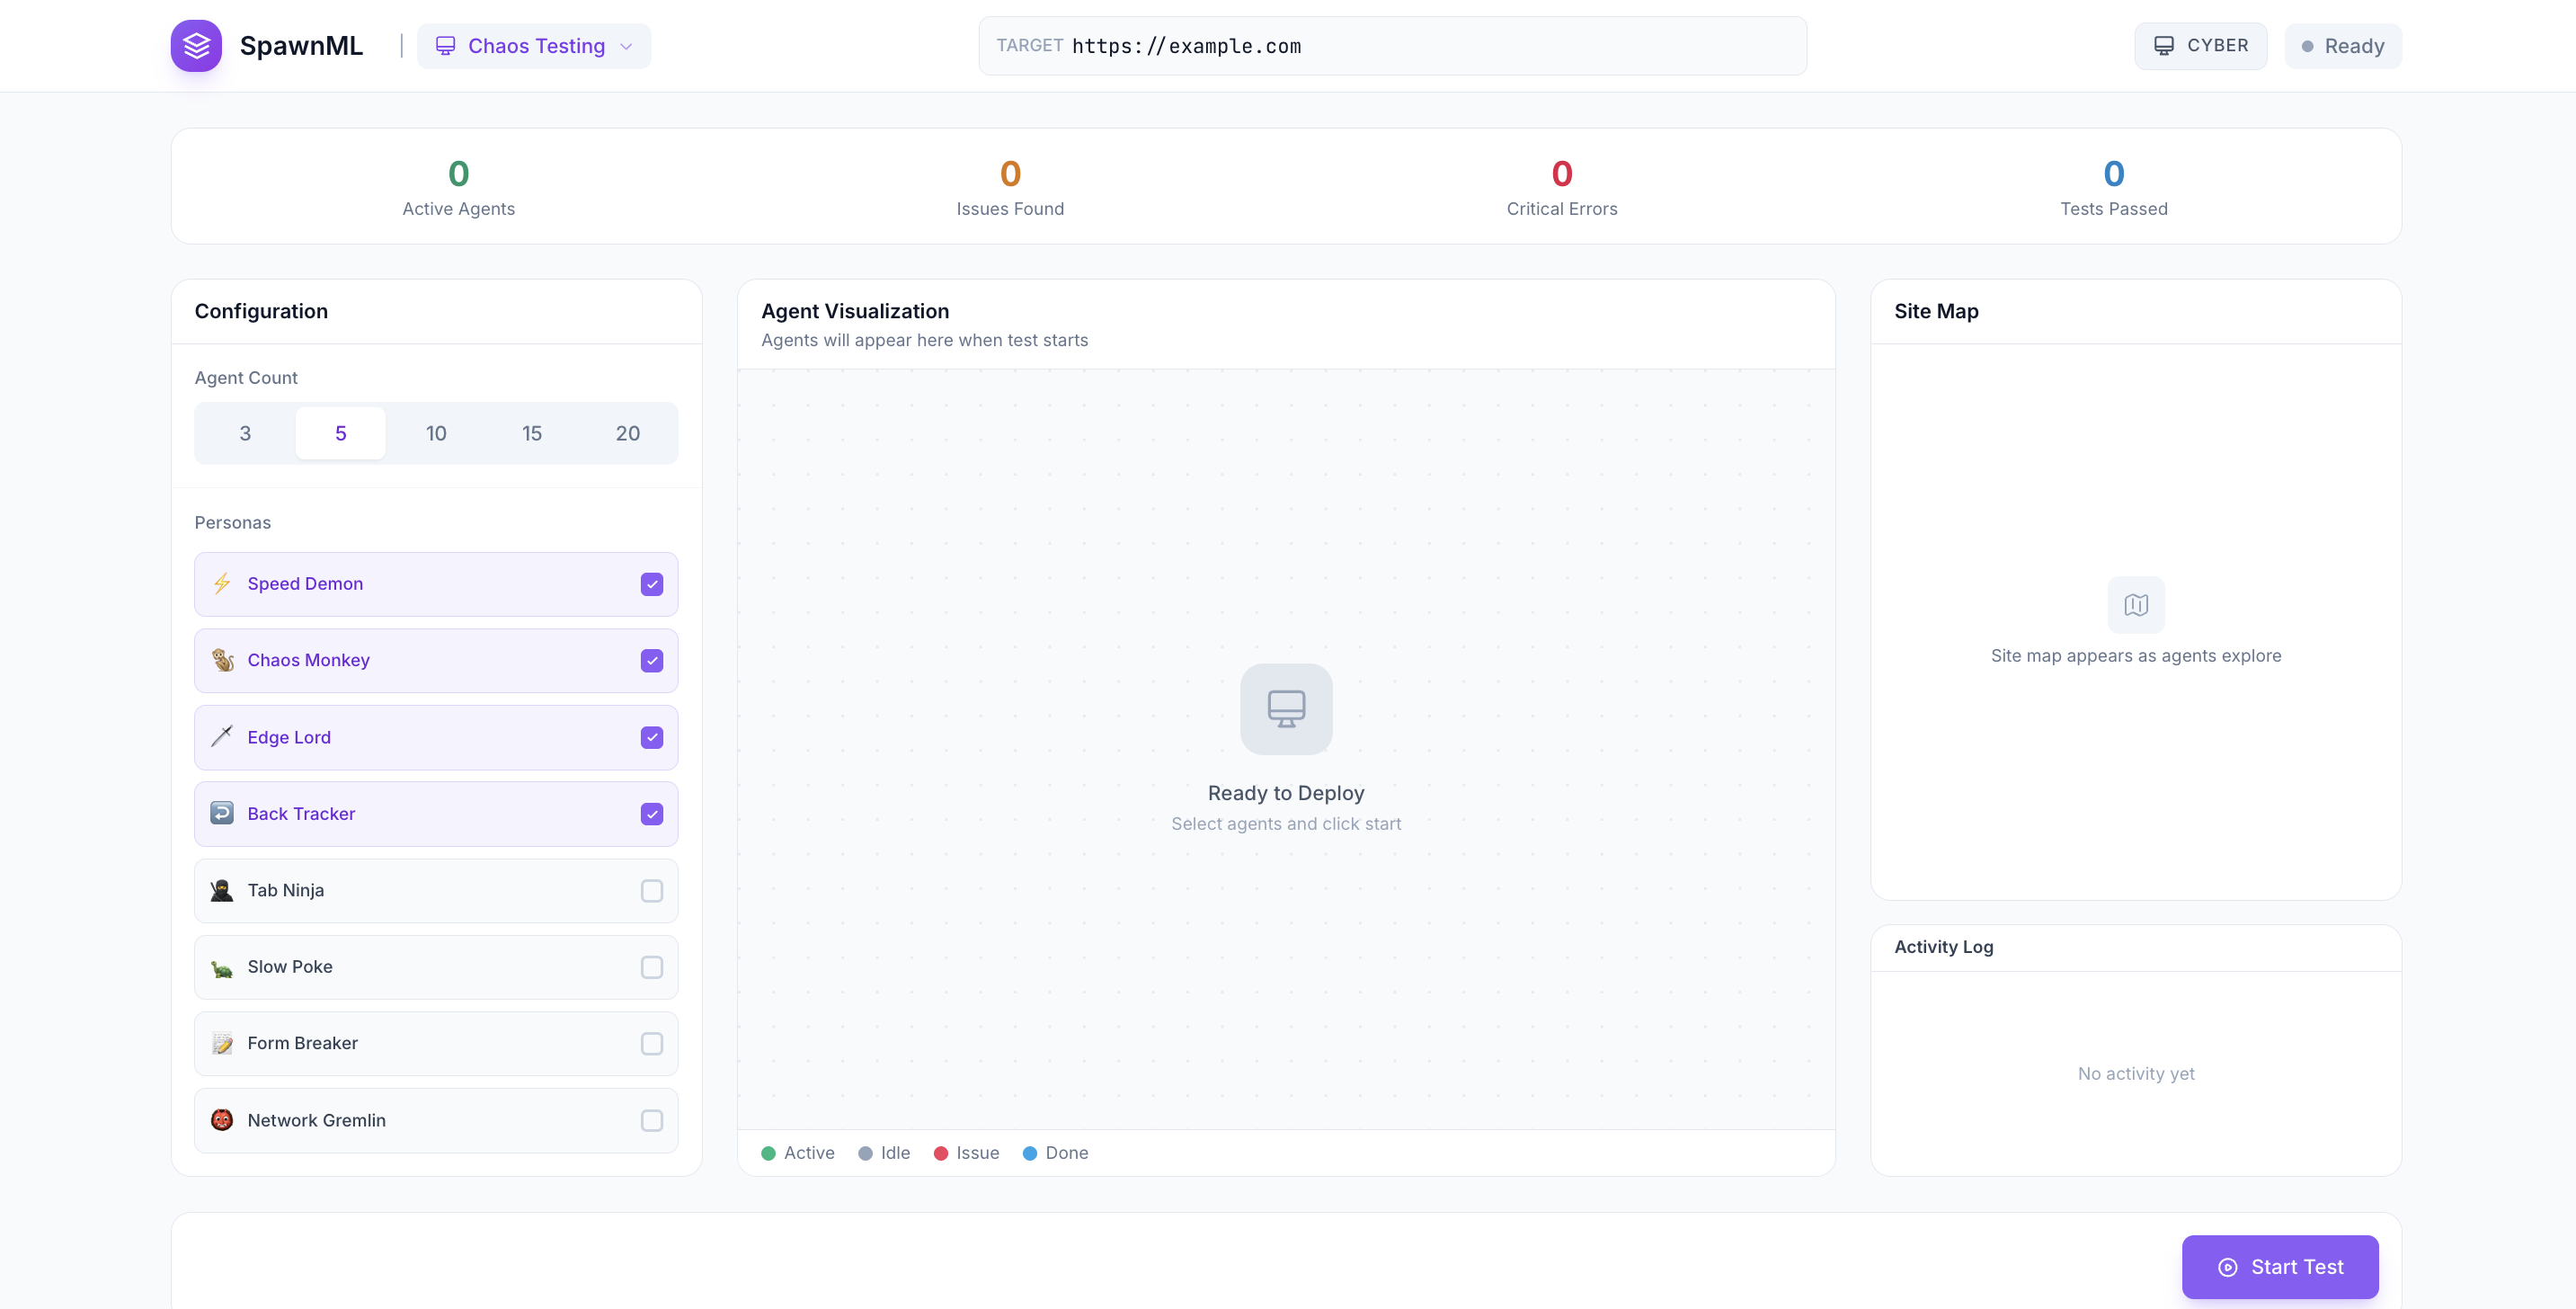Check the Form Breaker checkbox
The height and width of the screenshot is (1309, 2576).
click(x=652, y=1044)
